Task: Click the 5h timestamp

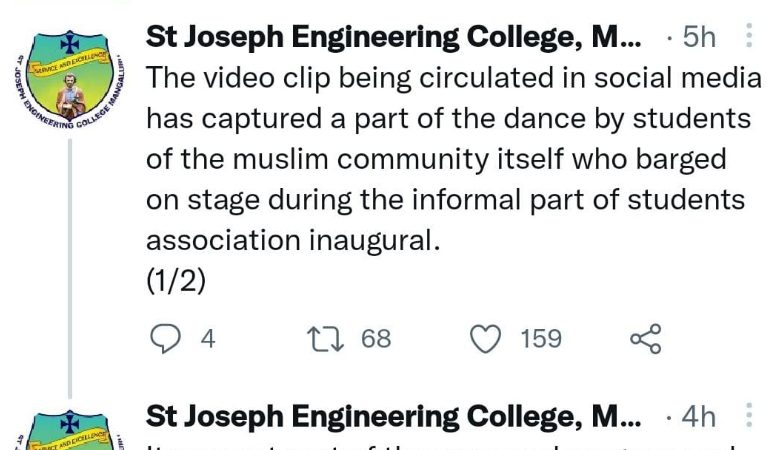Action: click(699, 37)
